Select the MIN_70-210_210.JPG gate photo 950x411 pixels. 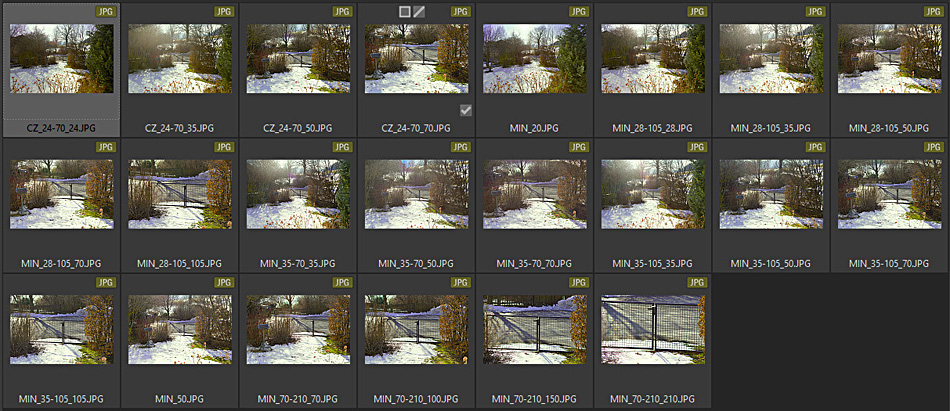[x=653, y=329]
